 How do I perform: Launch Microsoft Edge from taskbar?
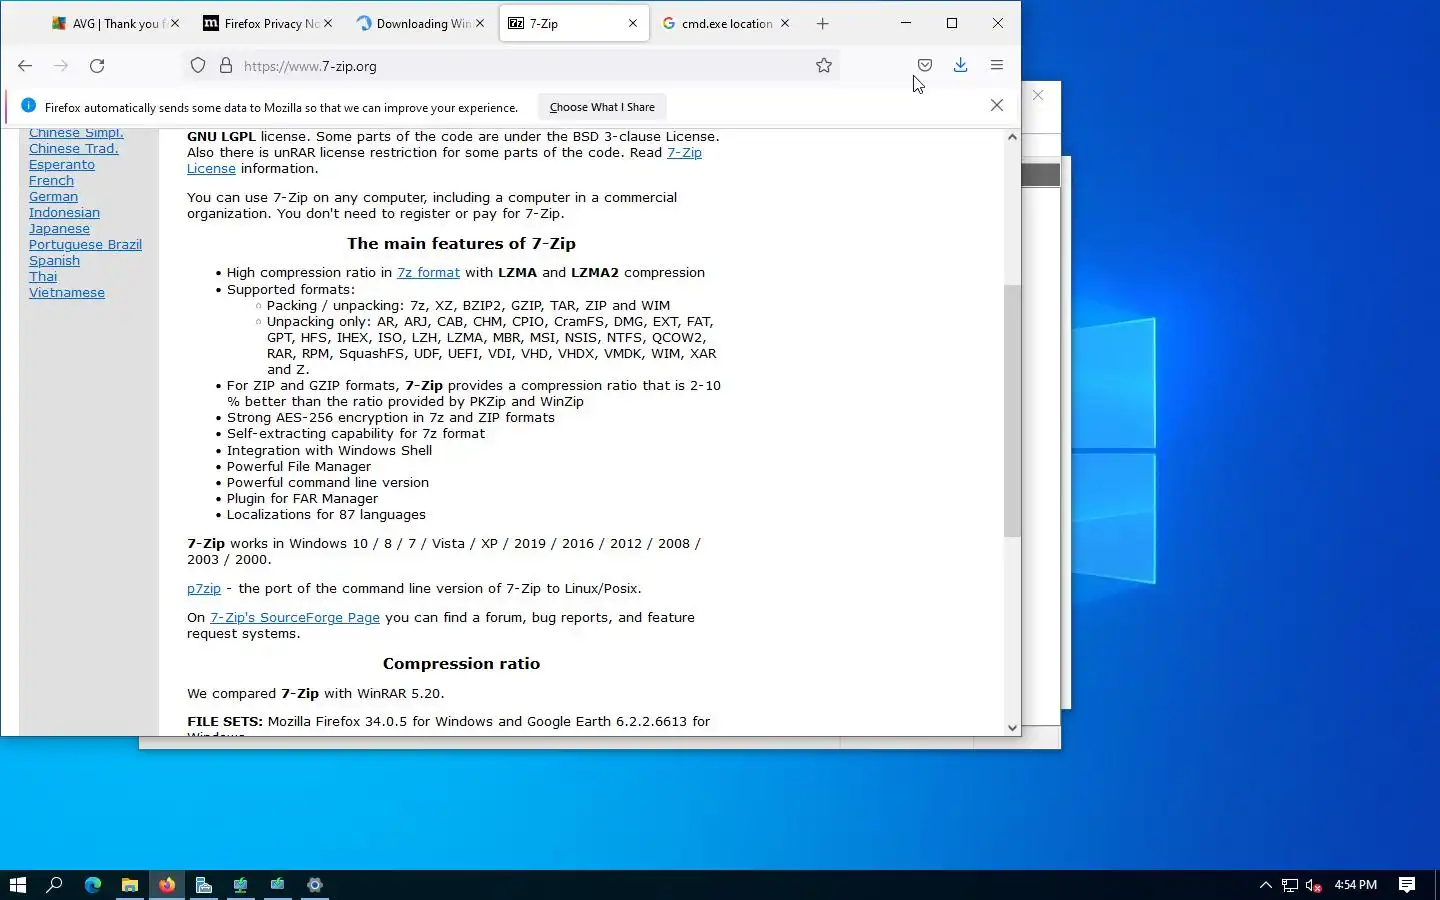[x=93, y=885]
